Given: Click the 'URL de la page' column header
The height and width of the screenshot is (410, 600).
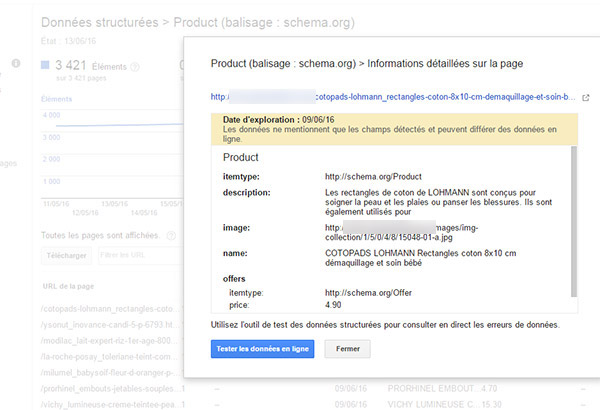Looking at the screenshot, I should click(68, 286).
